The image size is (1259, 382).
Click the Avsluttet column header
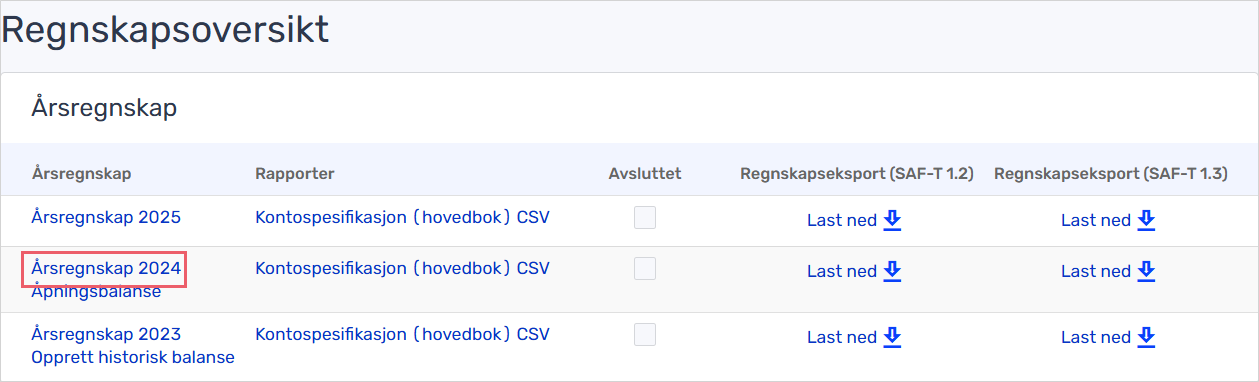coord(645,174)
